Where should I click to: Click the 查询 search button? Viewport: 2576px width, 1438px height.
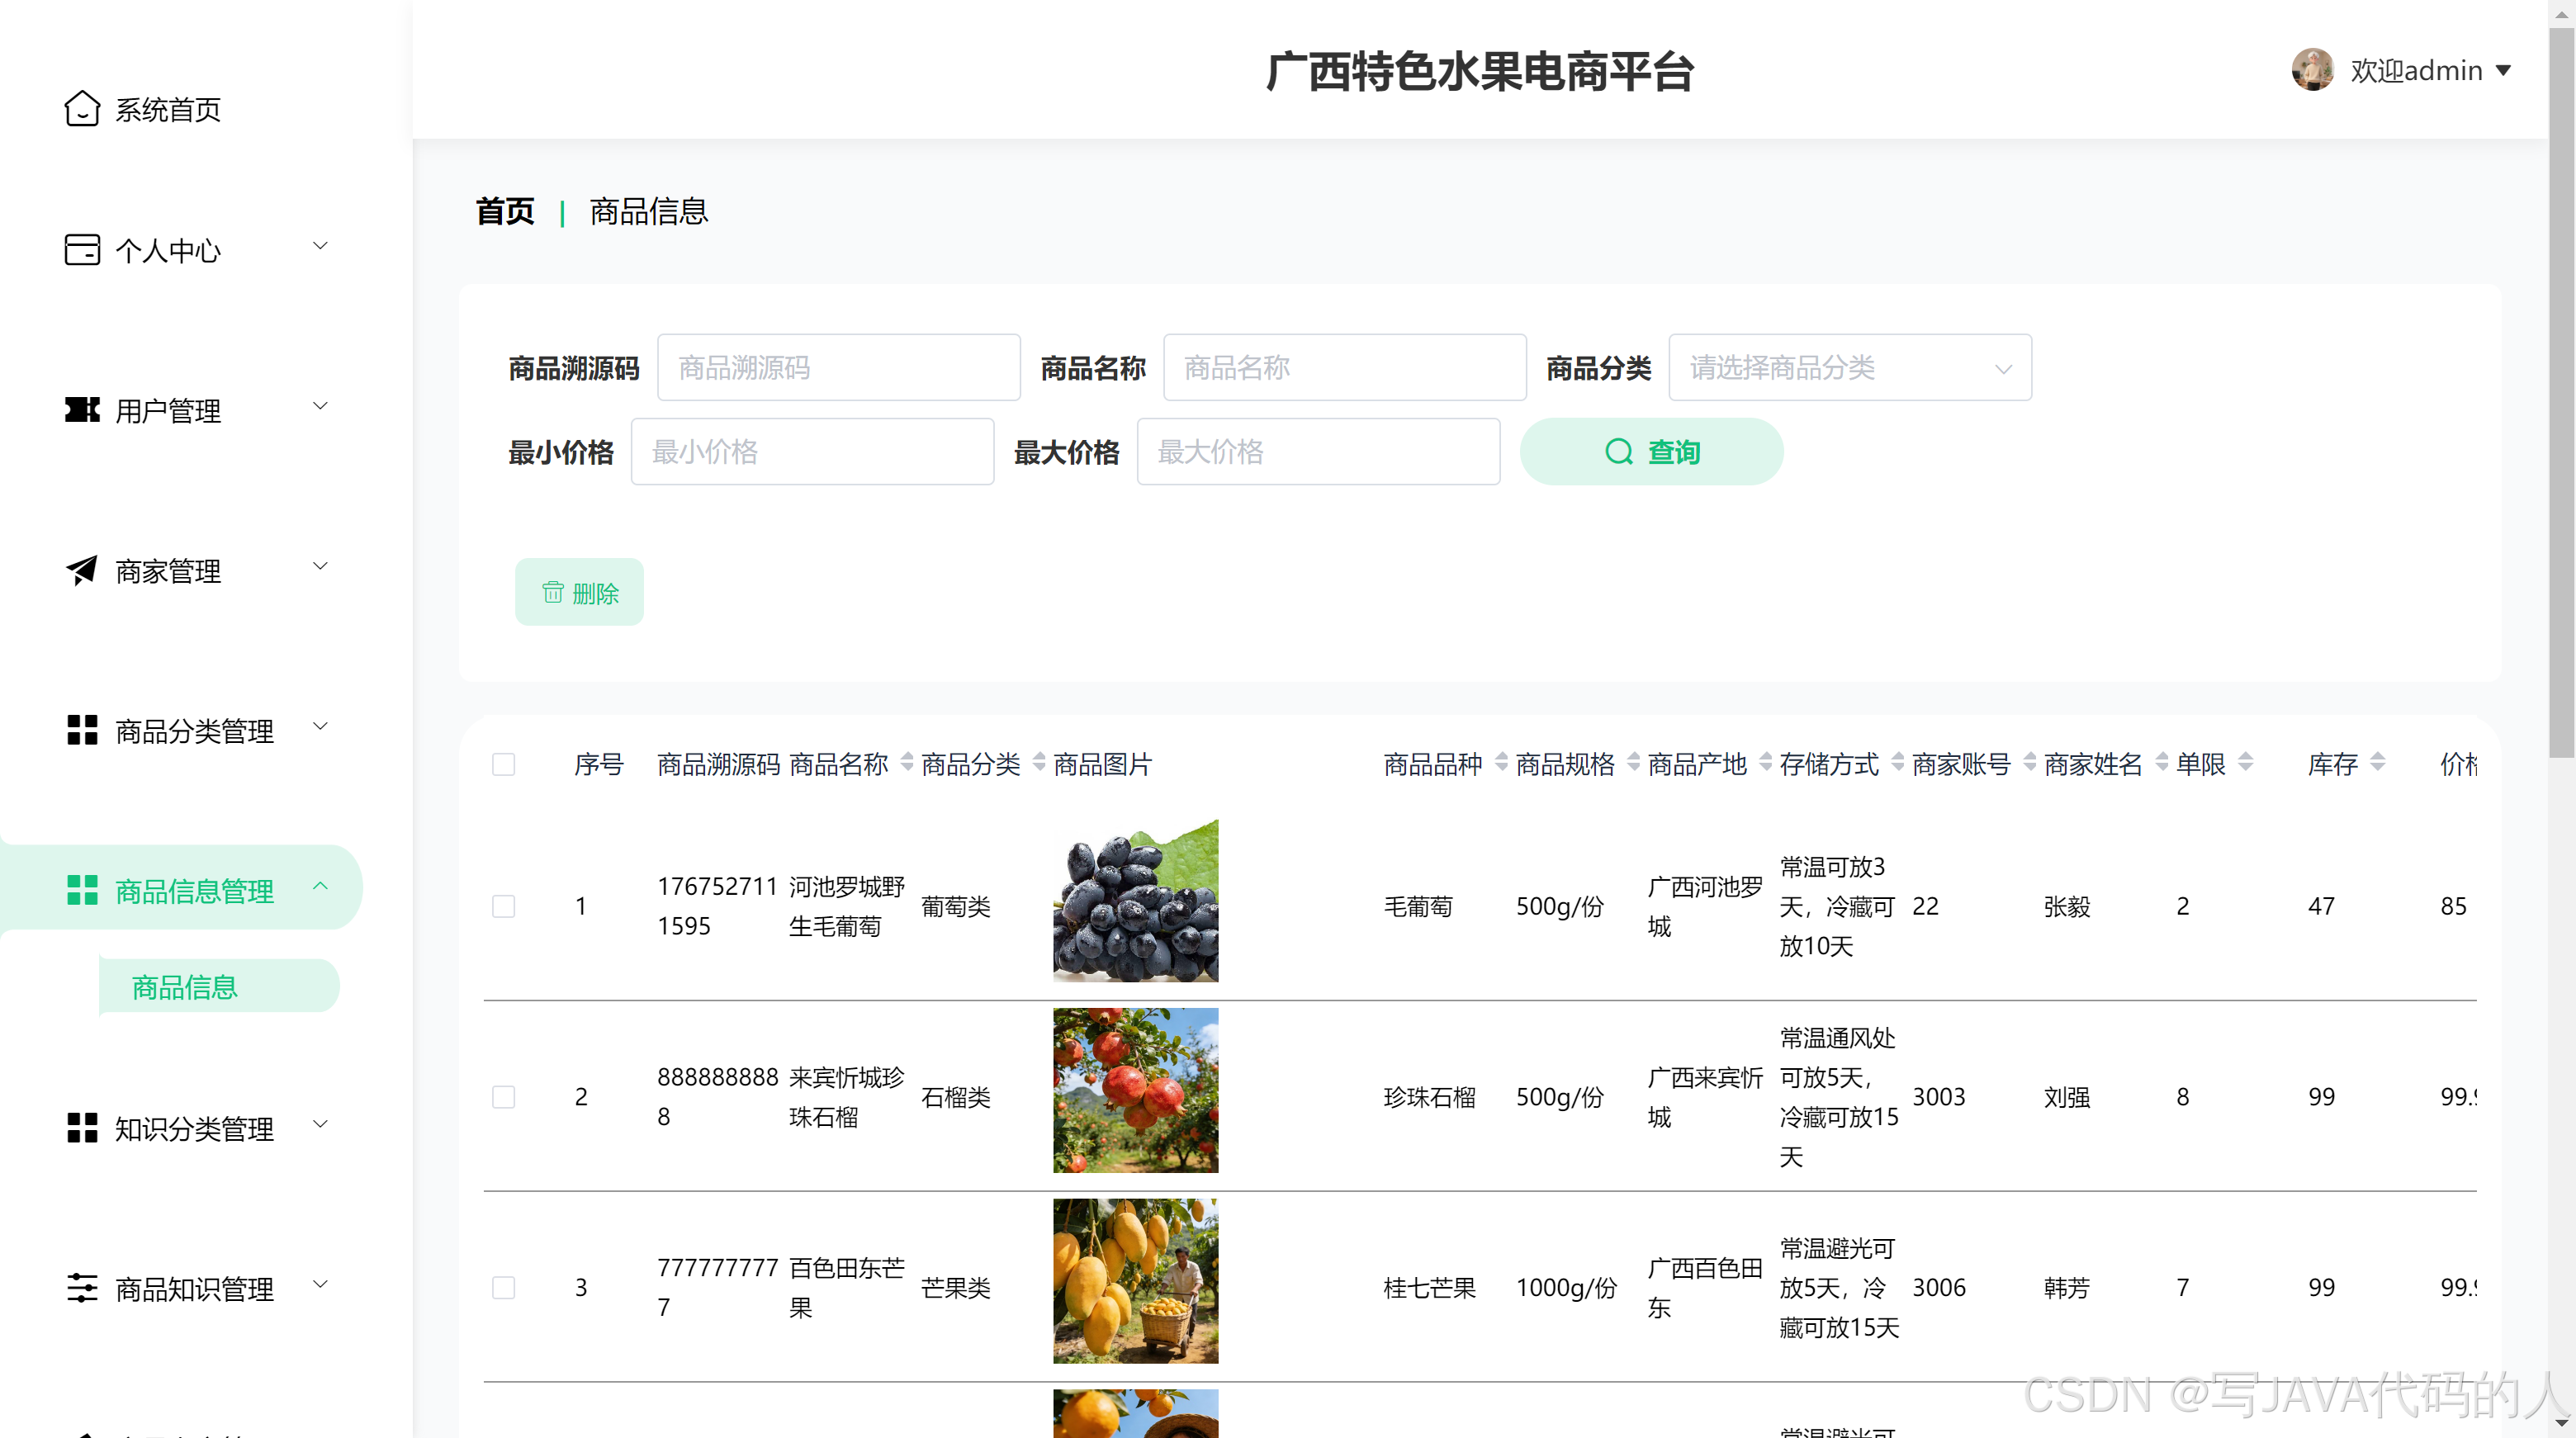(x=1651, y=452)
